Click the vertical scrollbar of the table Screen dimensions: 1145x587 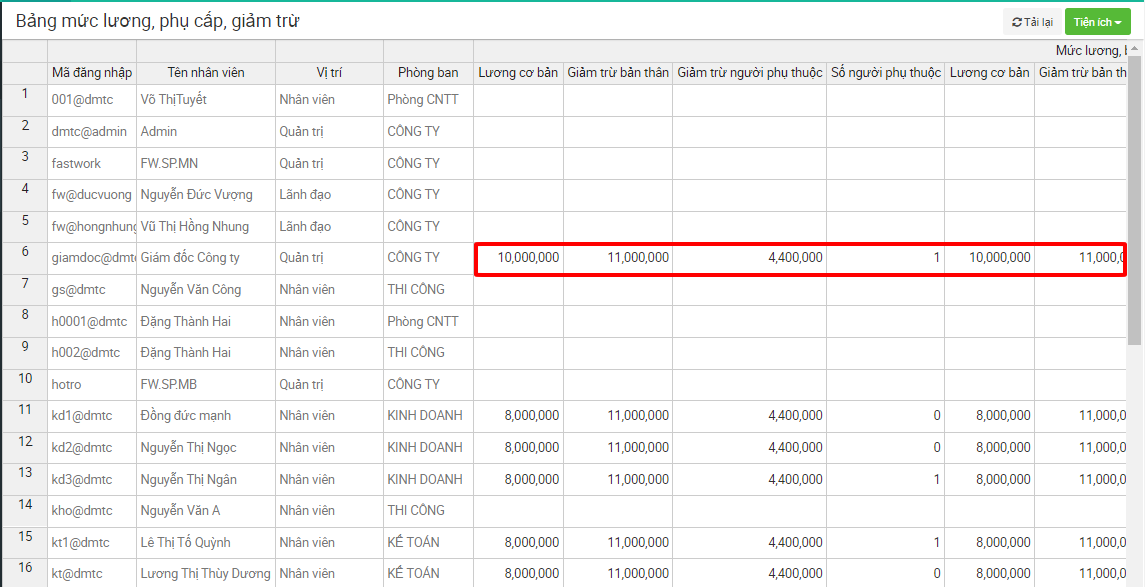1135,200
